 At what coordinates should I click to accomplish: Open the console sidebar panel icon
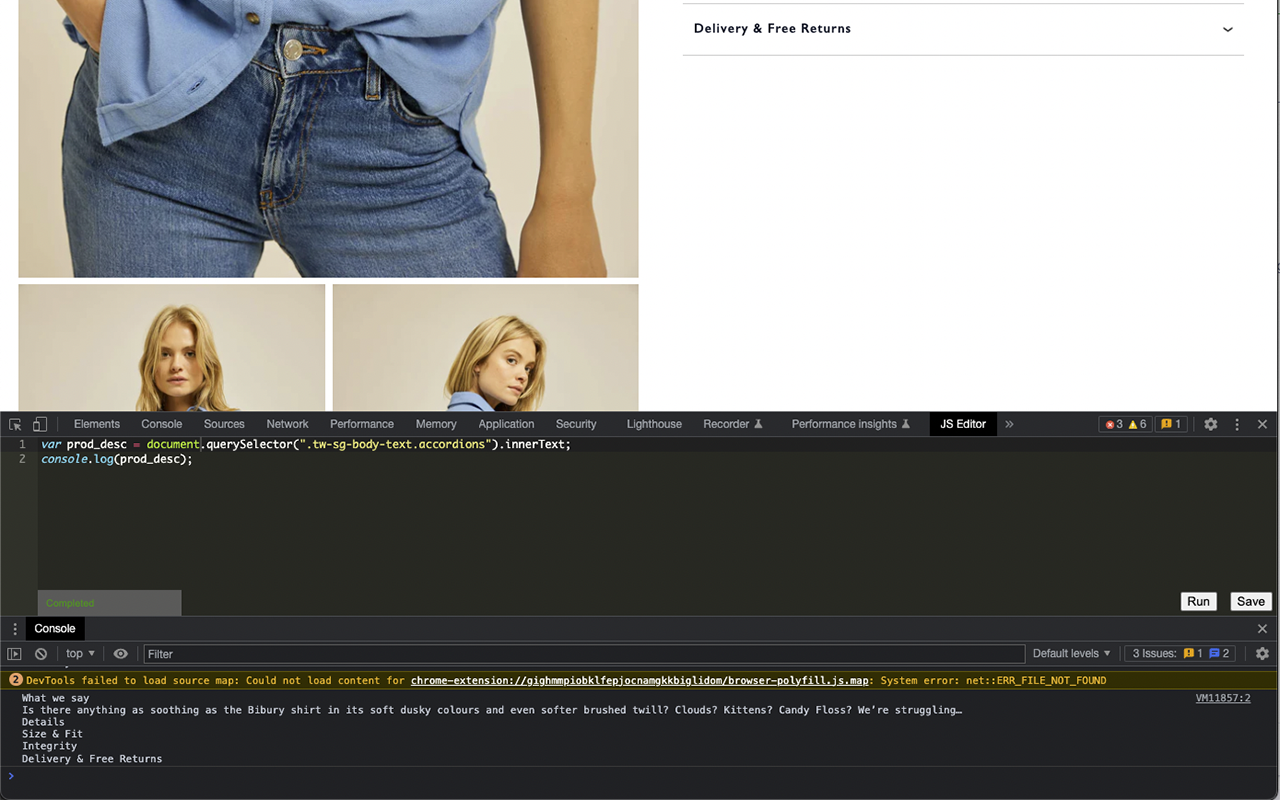[14, 653]
